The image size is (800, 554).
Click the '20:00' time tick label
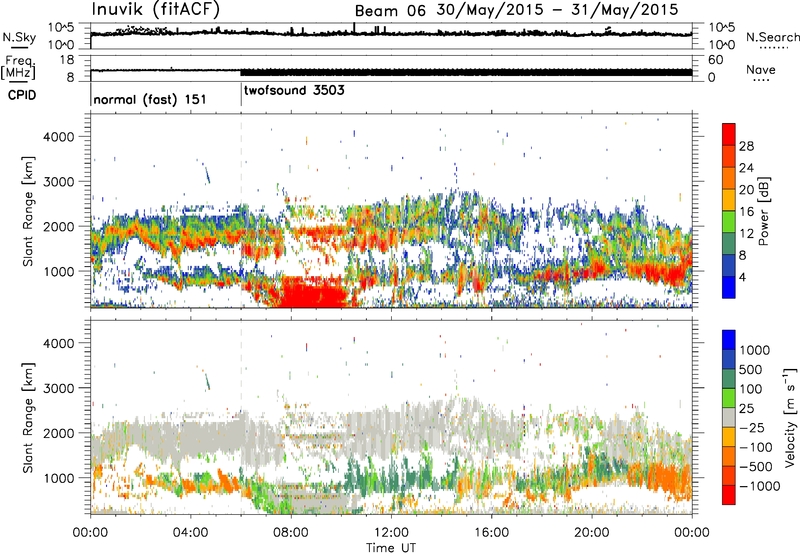click(591, 533)
